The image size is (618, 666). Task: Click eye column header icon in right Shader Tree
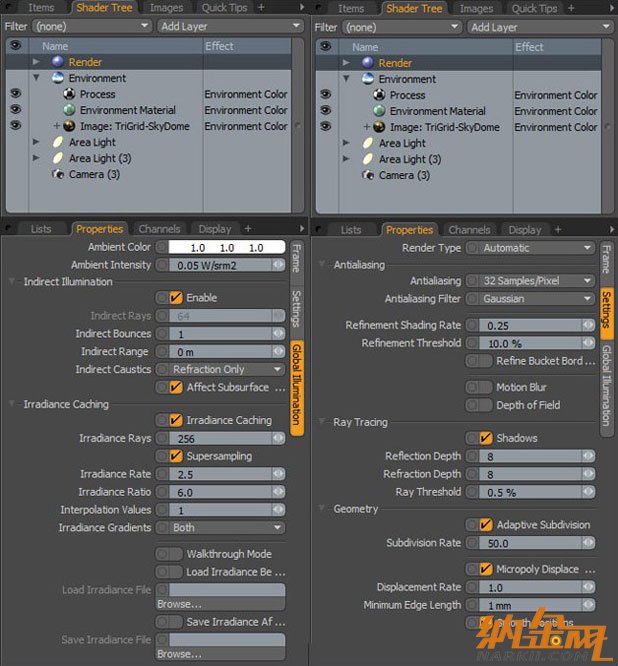[326, 46]
